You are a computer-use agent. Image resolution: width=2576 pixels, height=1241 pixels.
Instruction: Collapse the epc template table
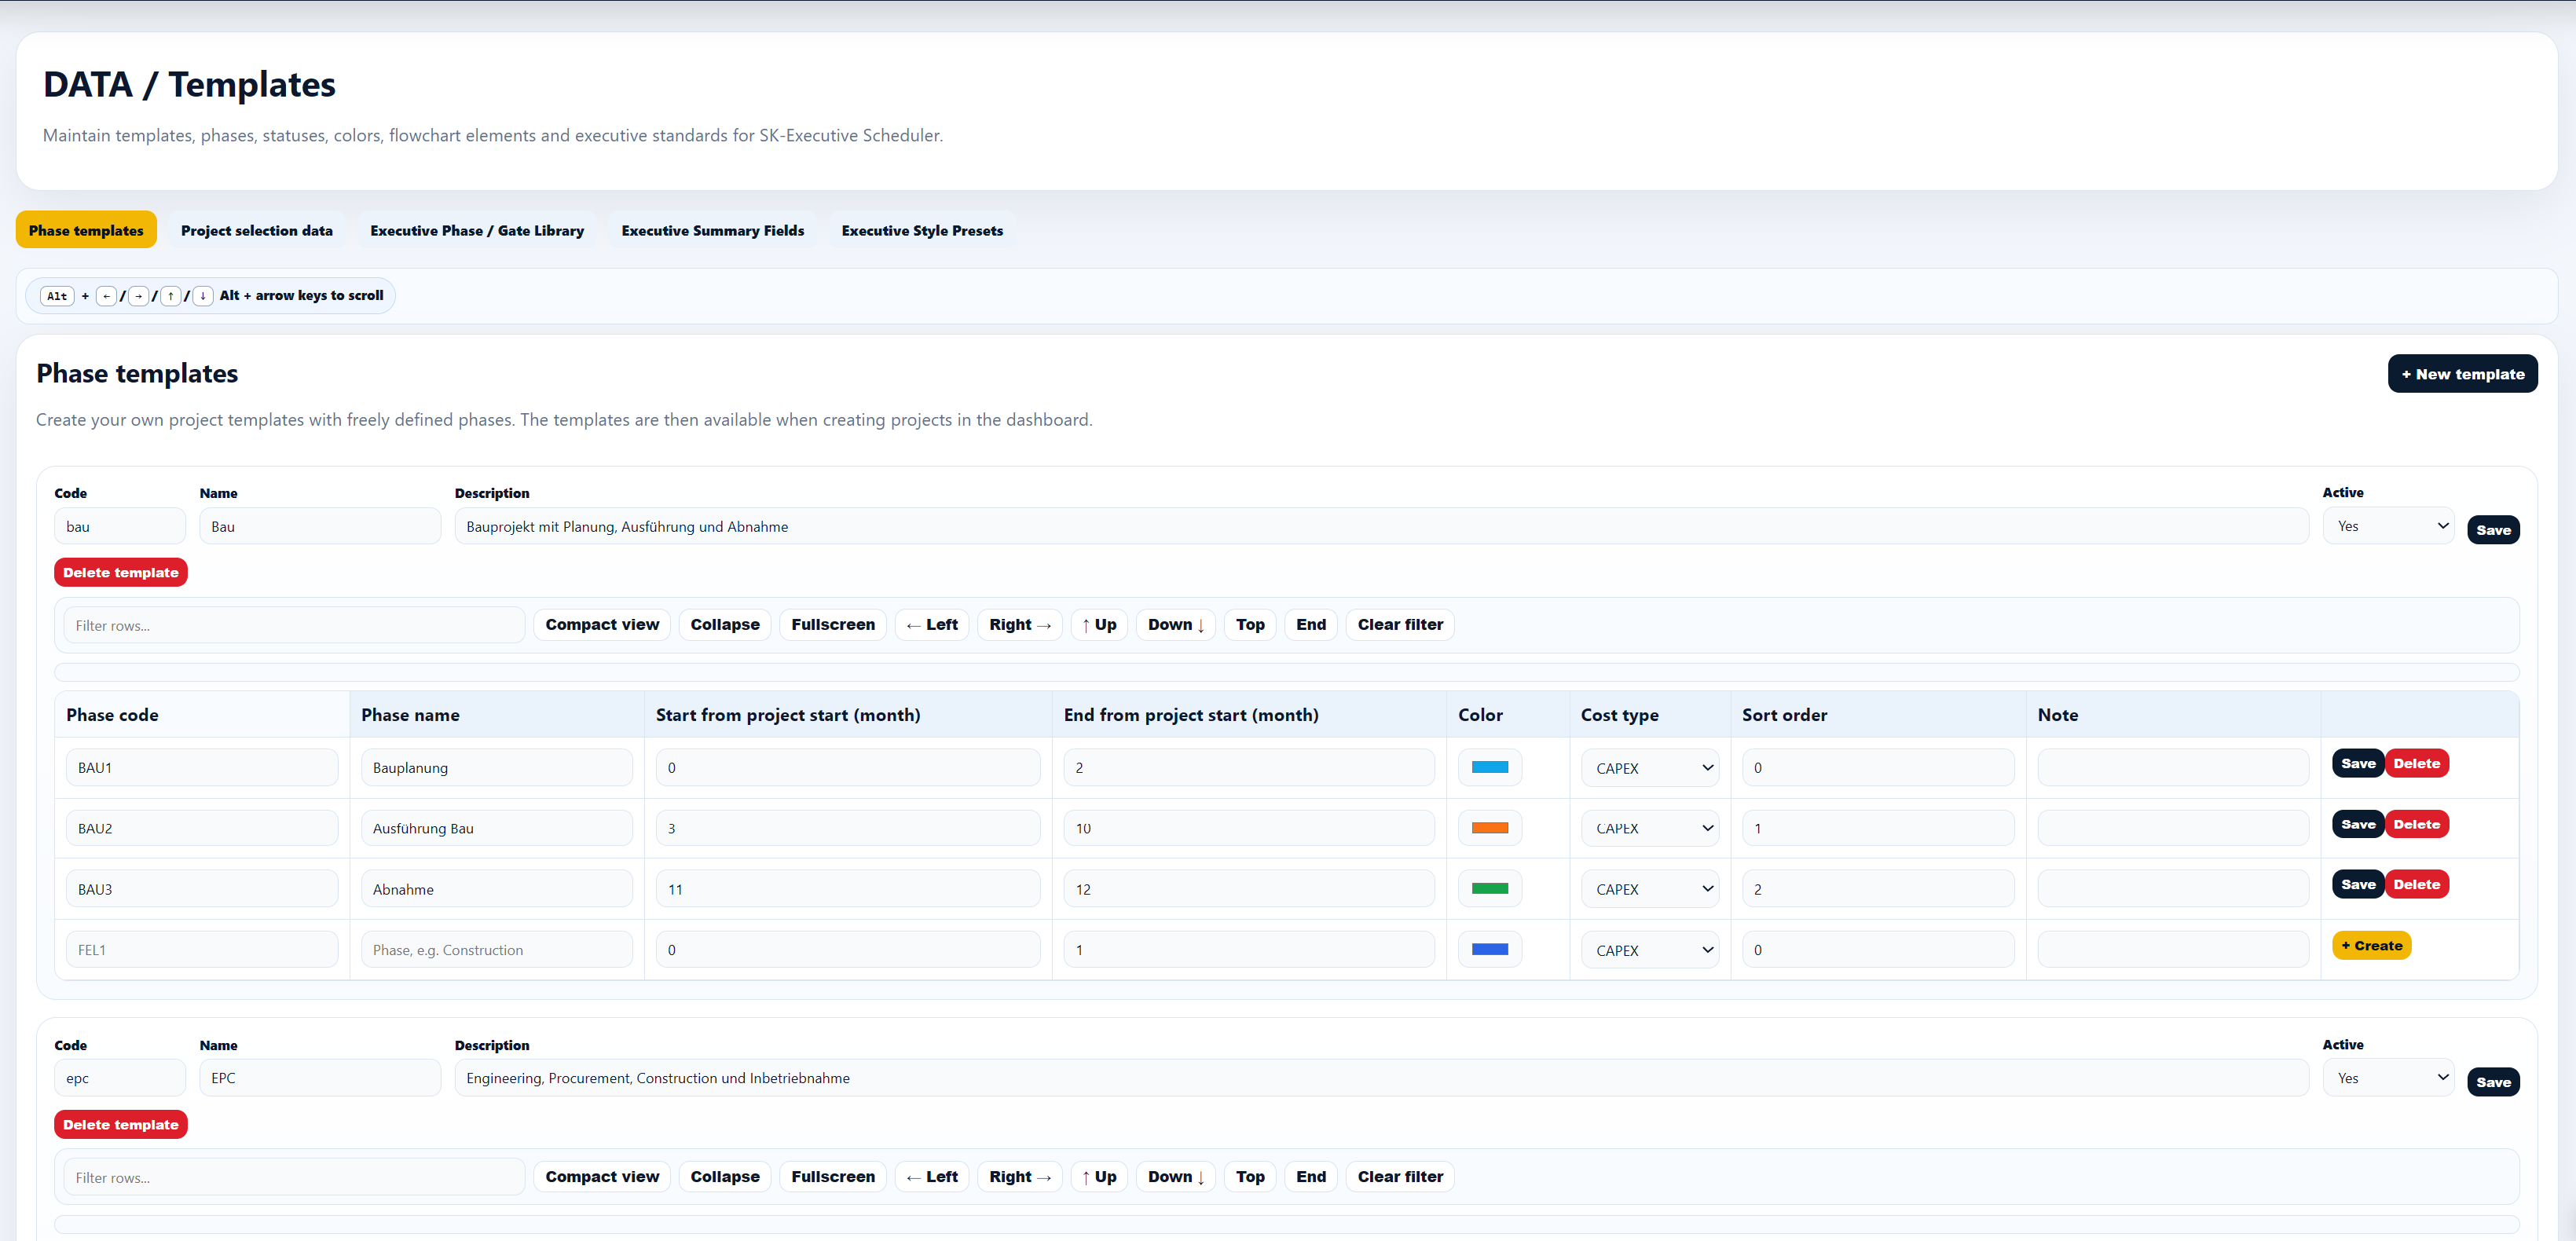point(725,1176)
